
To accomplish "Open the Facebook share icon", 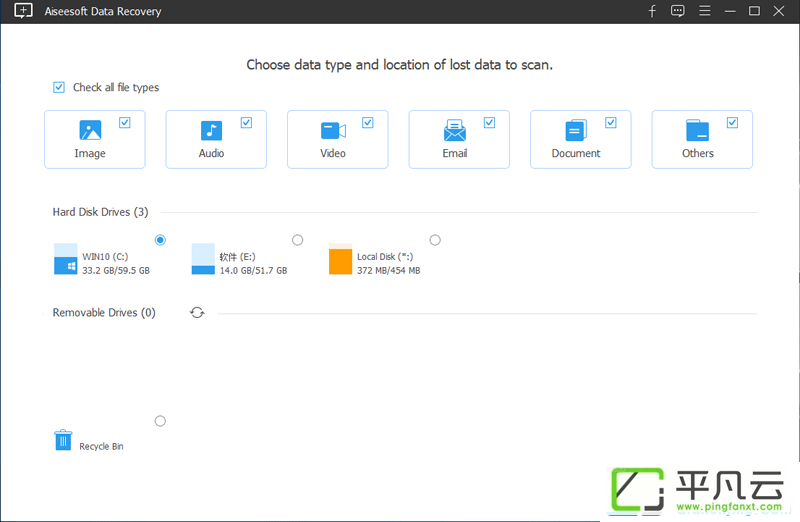I will 652,11.
